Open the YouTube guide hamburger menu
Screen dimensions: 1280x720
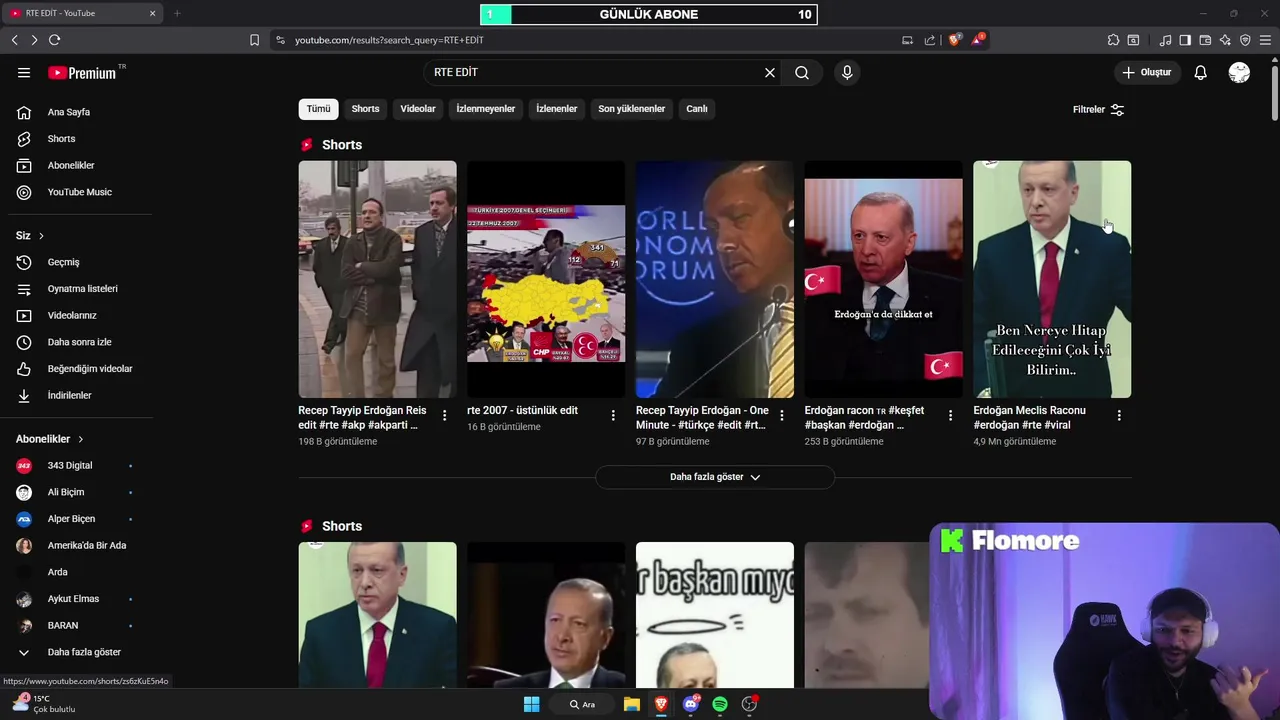(24, 73)
